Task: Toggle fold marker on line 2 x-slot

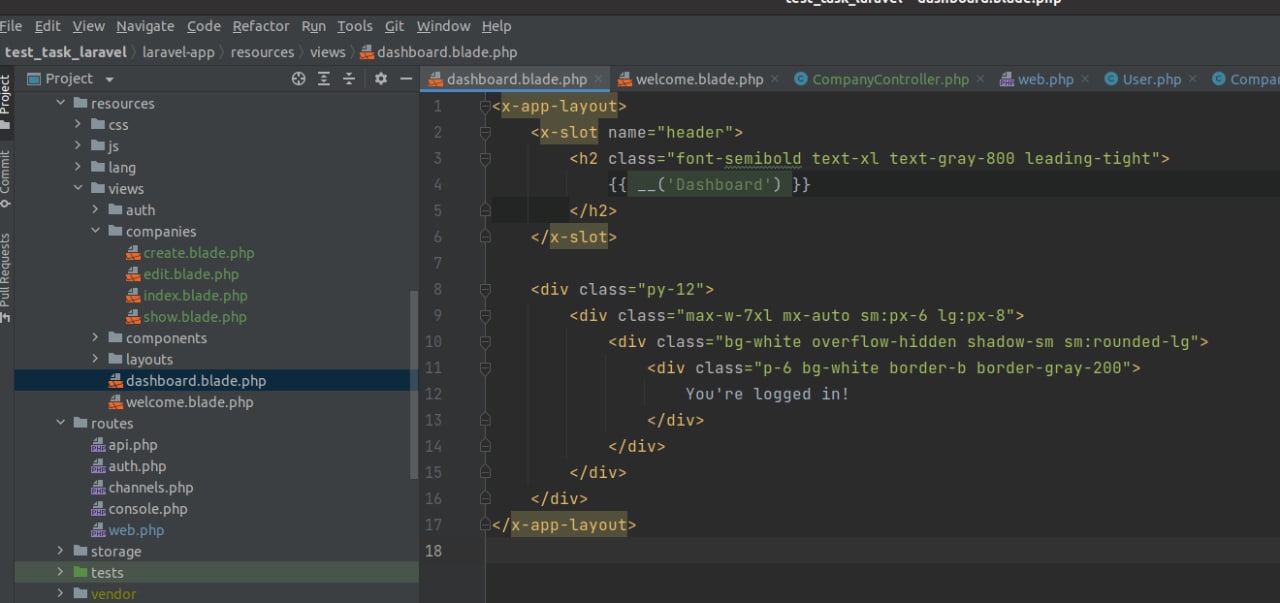Action: pyautogui.click(x=485, y=132)
